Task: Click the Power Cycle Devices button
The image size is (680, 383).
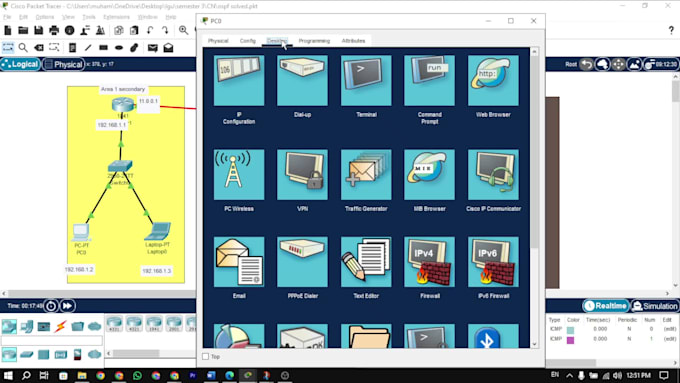Action: [51, 306]
